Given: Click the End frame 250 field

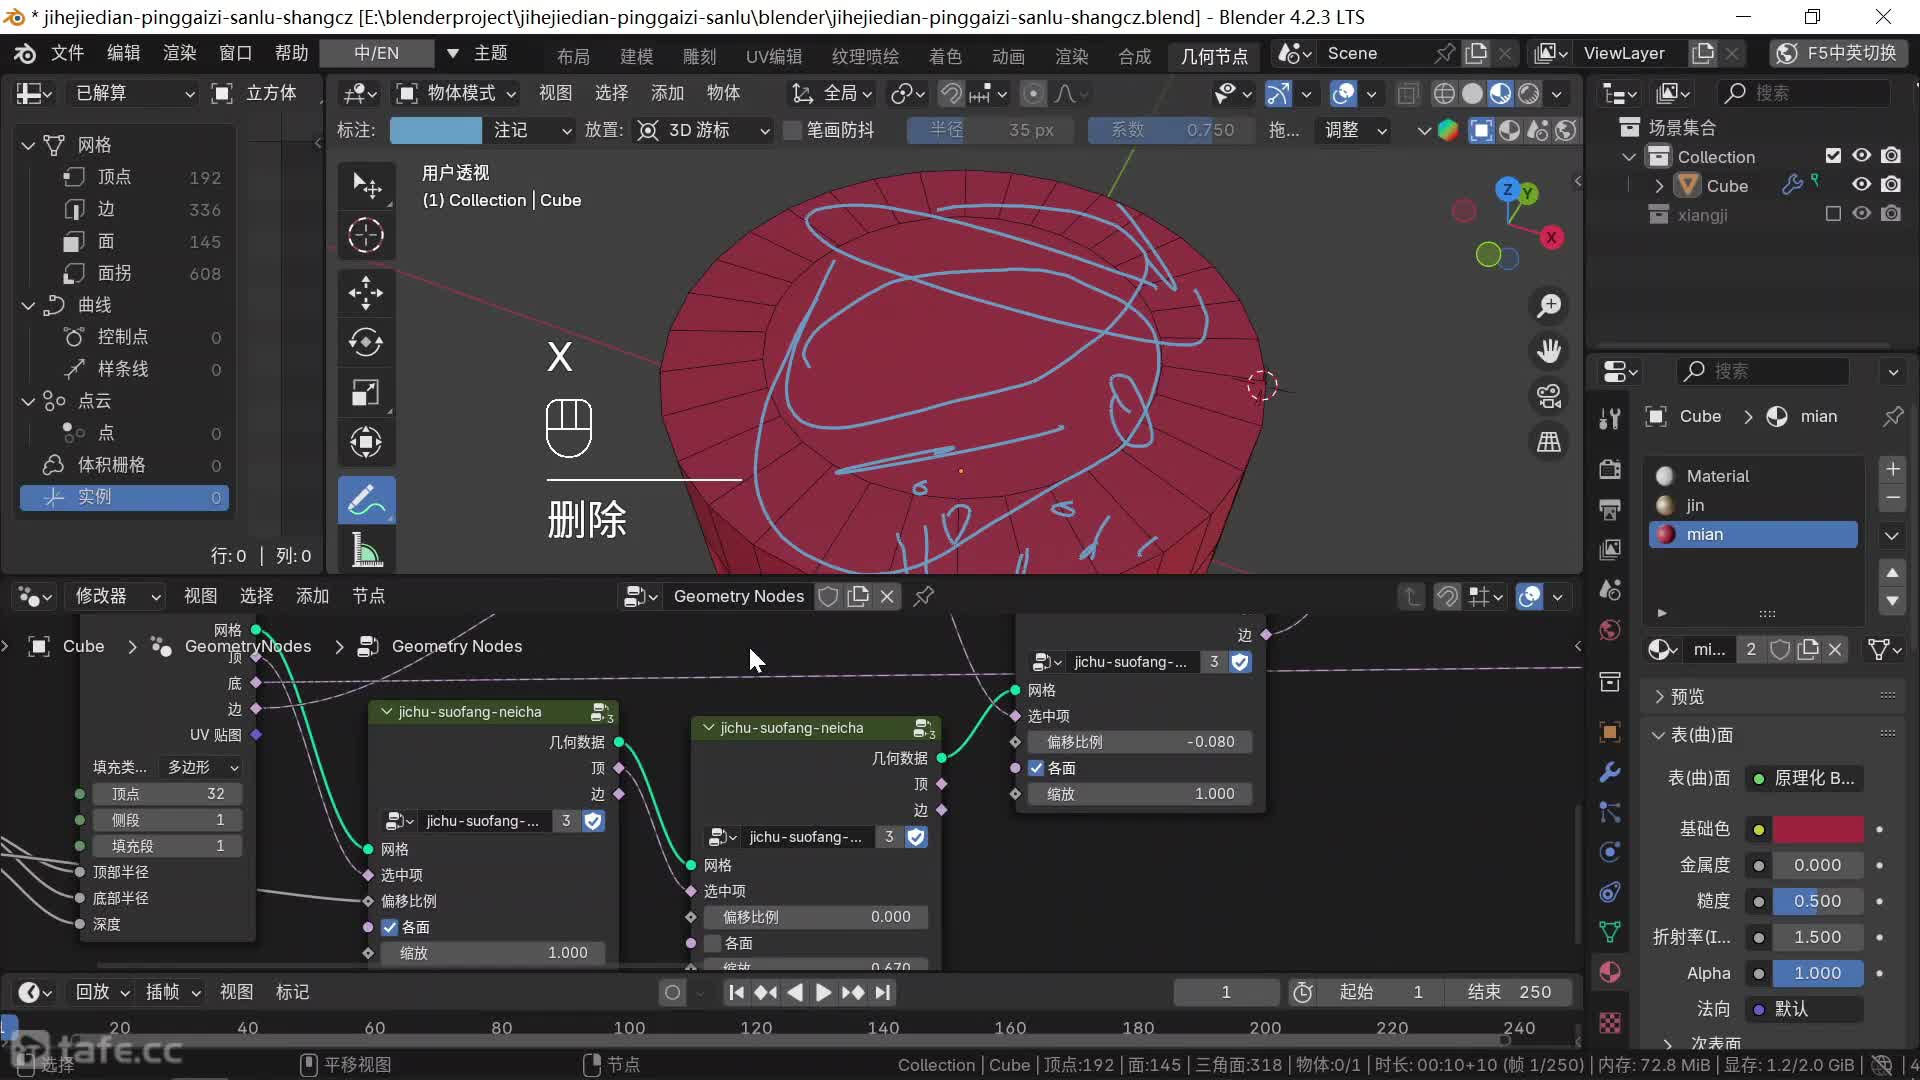Looking at the screenshot, I should pos(1509,992).
